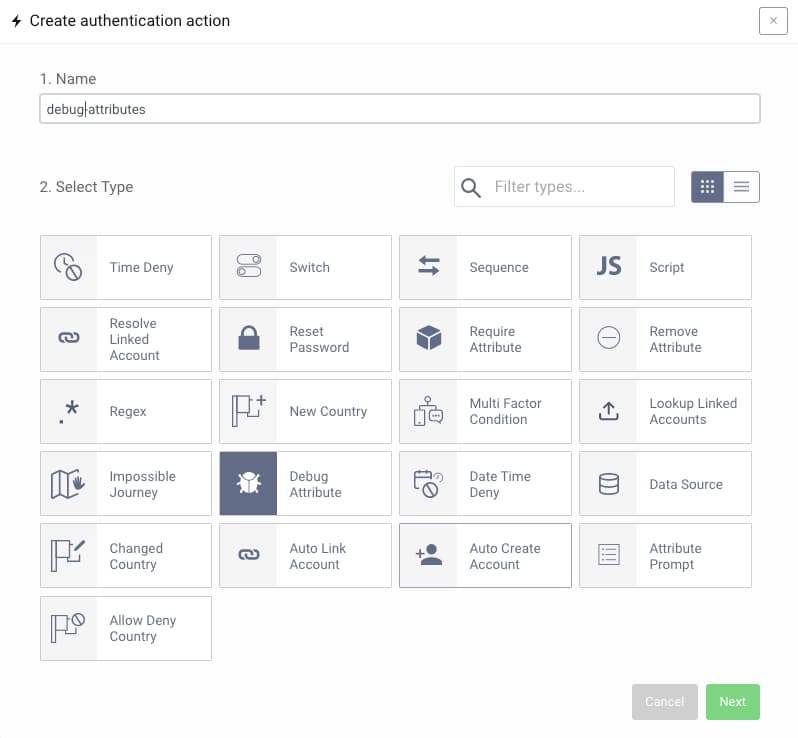Screen dimensions: 798x738
Task: Click the Reset Password lock icon
Action: tap(248, 339)
